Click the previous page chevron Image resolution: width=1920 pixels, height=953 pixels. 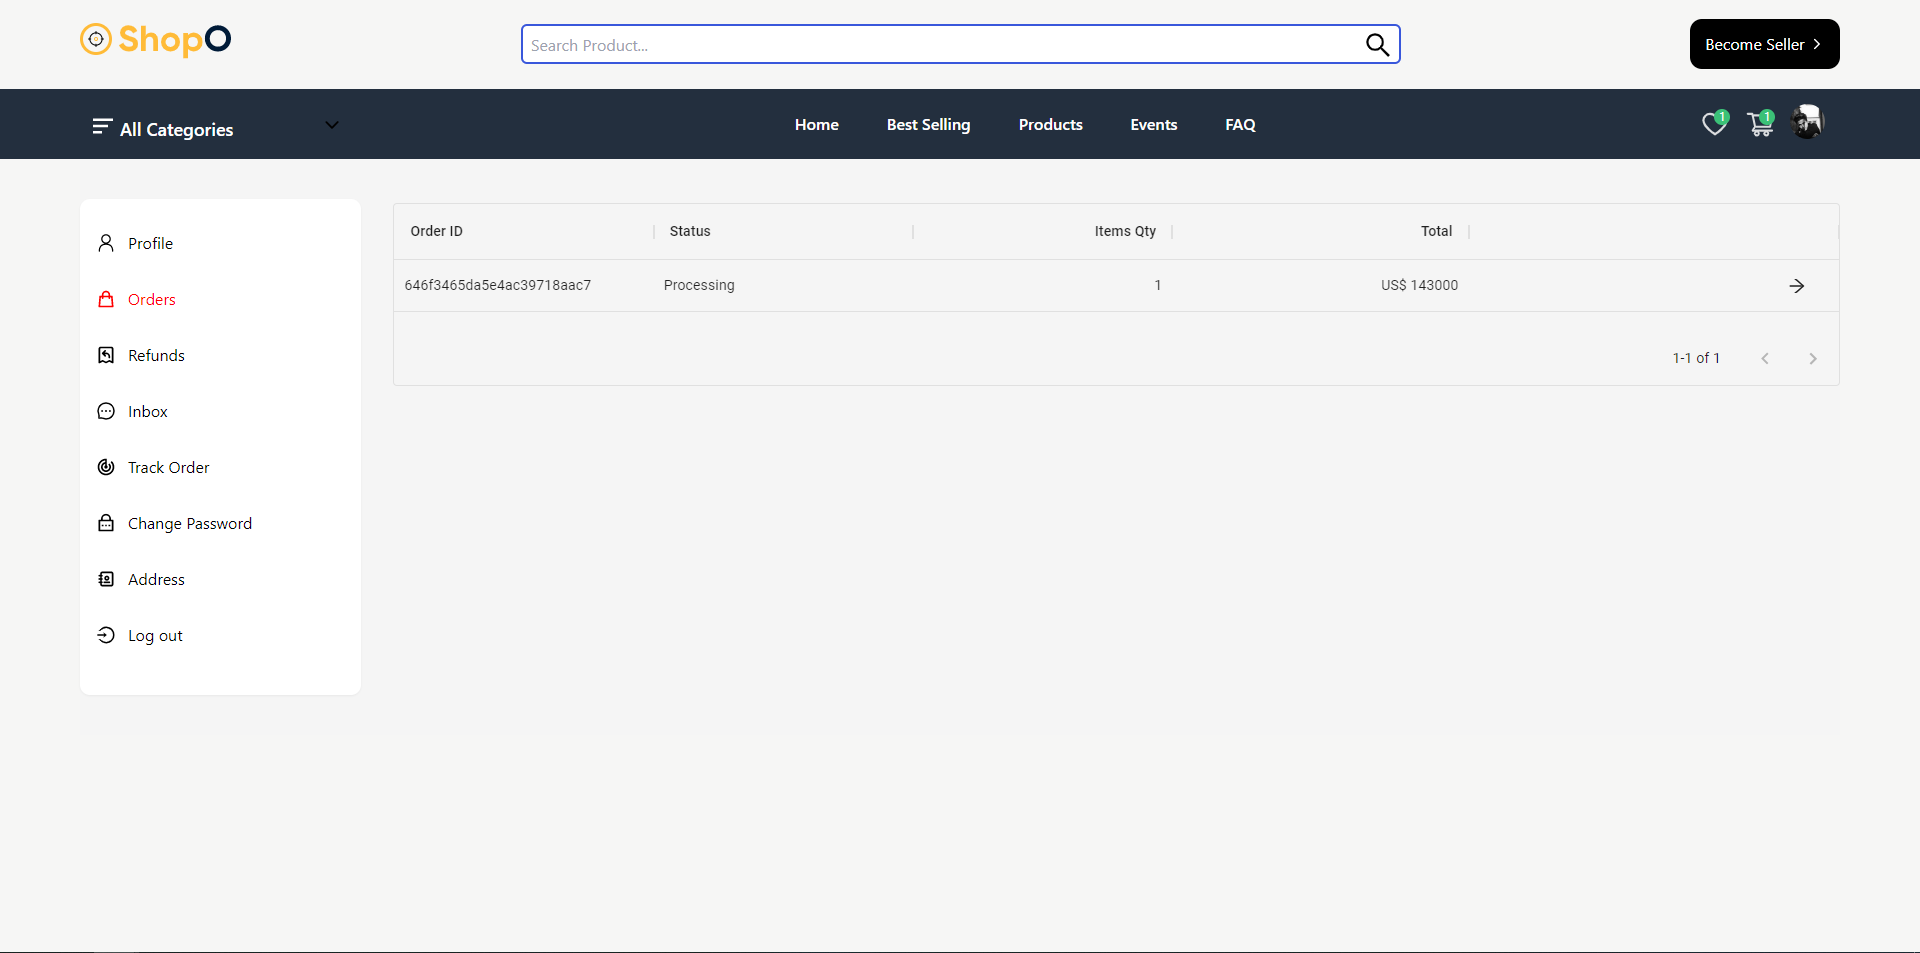1765,358
